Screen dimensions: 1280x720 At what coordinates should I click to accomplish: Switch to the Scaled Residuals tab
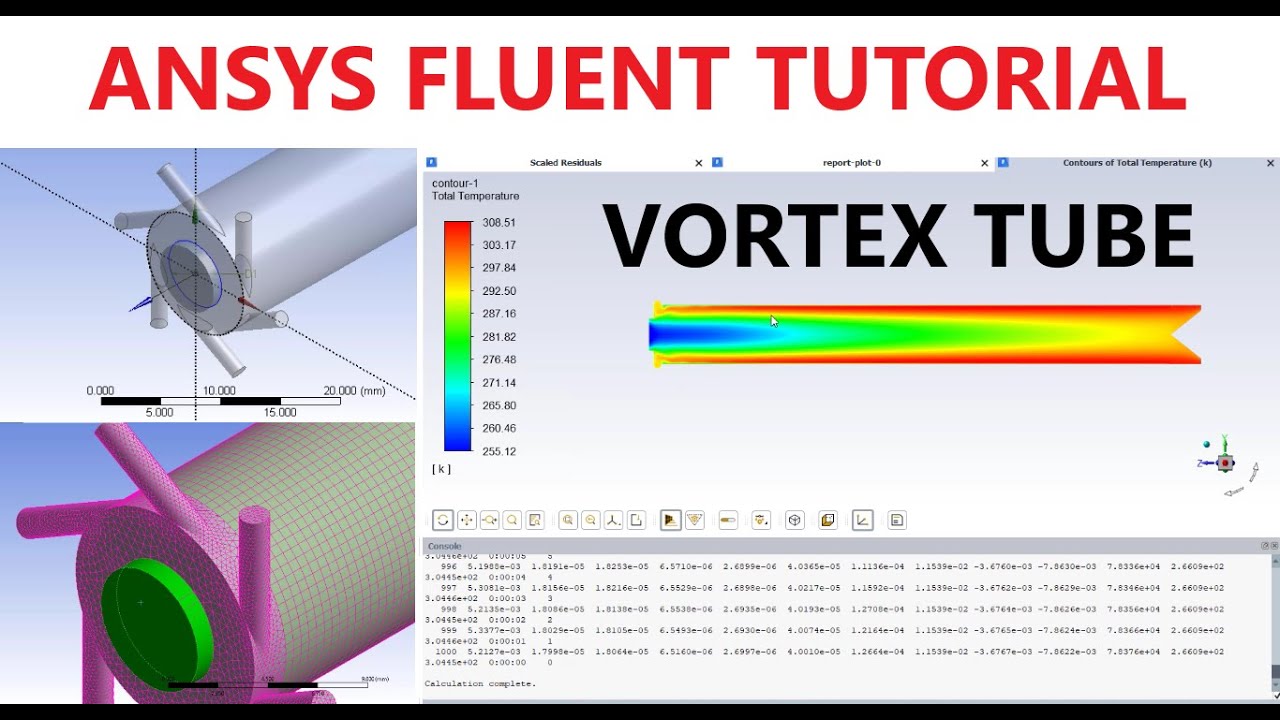(565, 163)
